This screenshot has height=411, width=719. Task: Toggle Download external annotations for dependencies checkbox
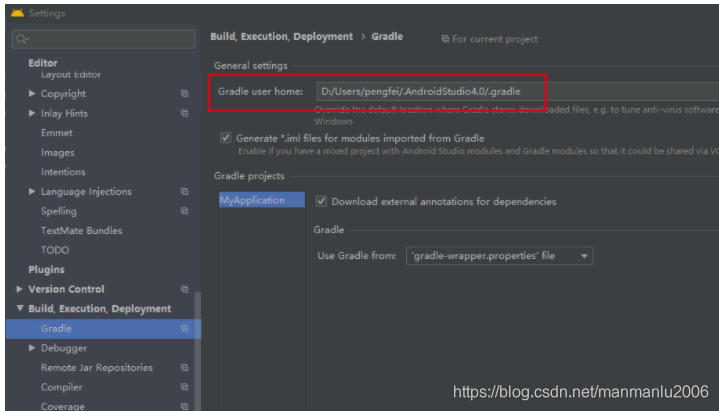click(x=321, y=201)
